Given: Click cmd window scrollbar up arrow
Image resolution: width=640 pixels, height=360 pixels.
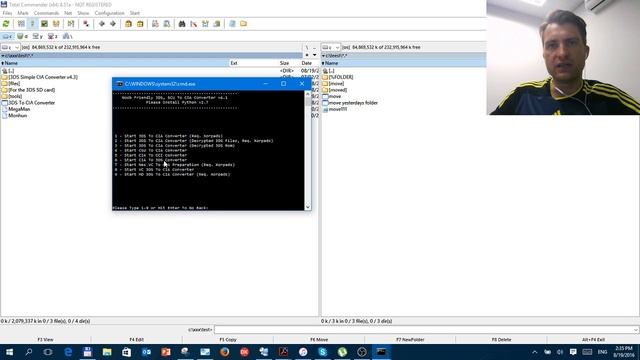Looking at the screenshot, I should click(x=308, y=94).
